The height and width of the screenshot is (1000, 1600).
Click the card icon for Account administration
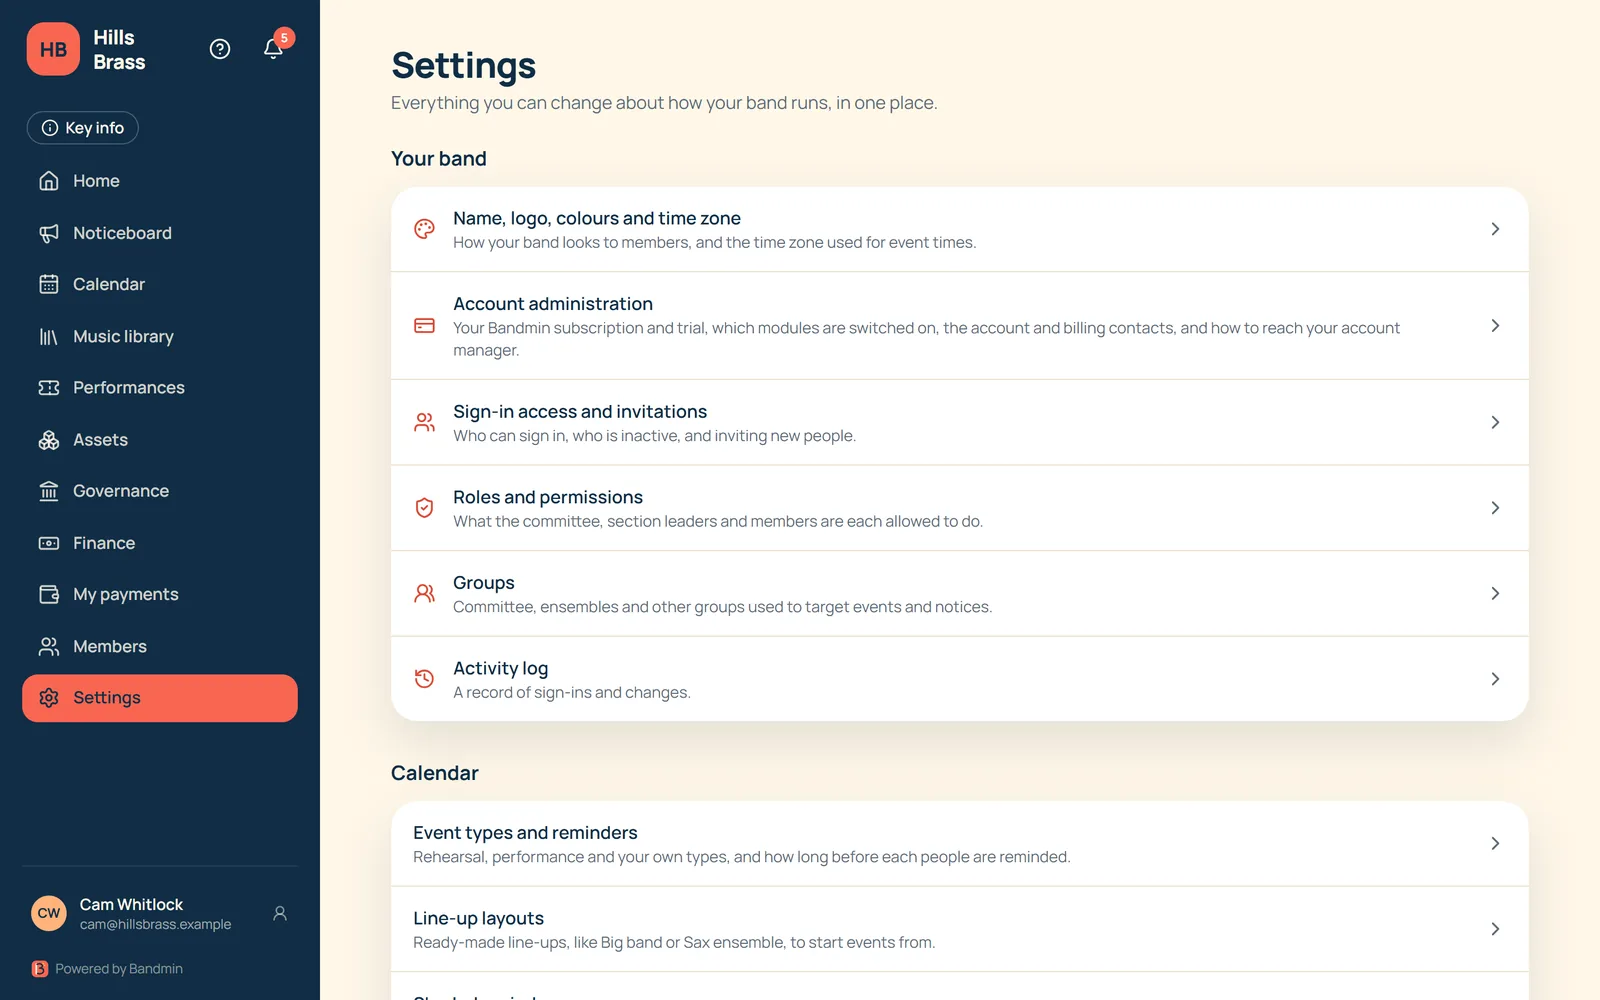(425, 326)
